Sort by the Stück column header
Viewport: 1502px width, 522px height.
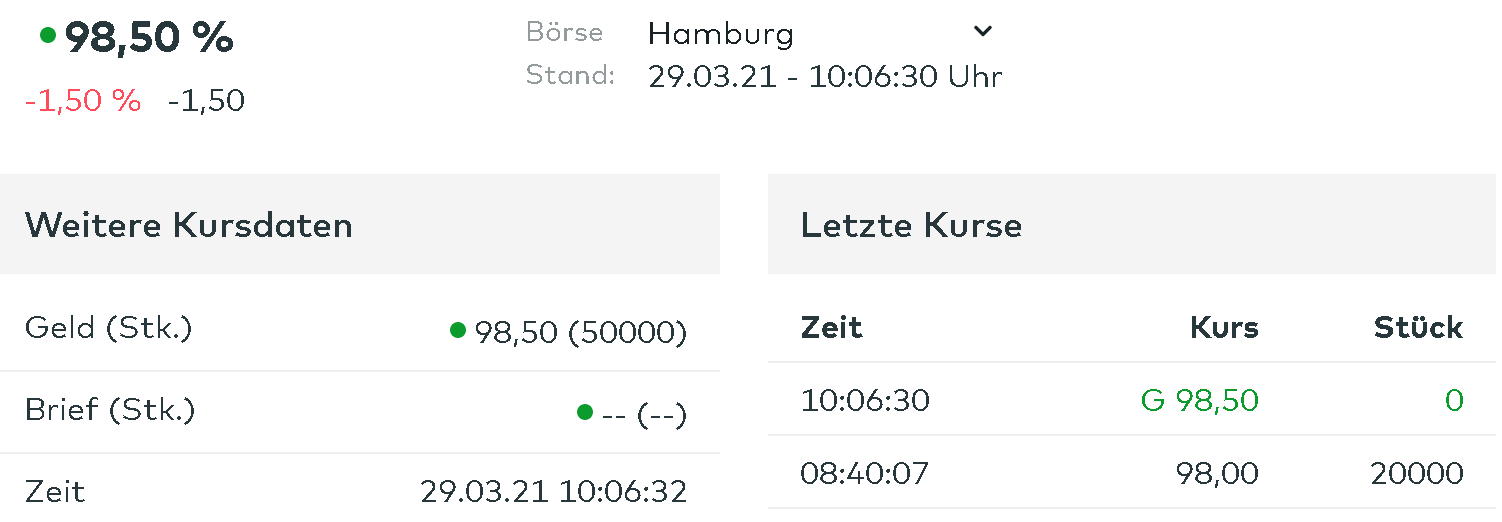pyautogui.click(x=1418, y=327)
